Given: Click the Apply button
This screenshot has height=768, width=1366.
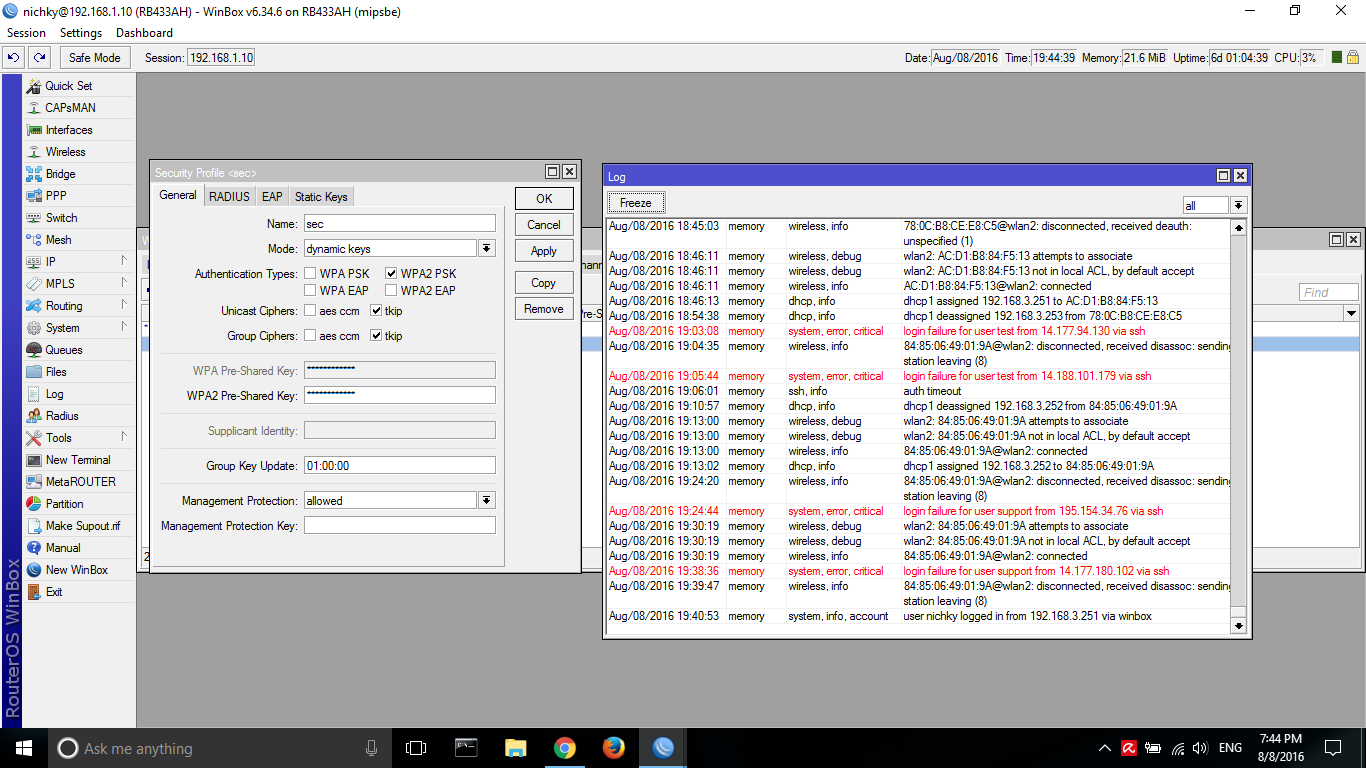Looking at the screenshot, I should pyautogui.click(x=544, y=251).
